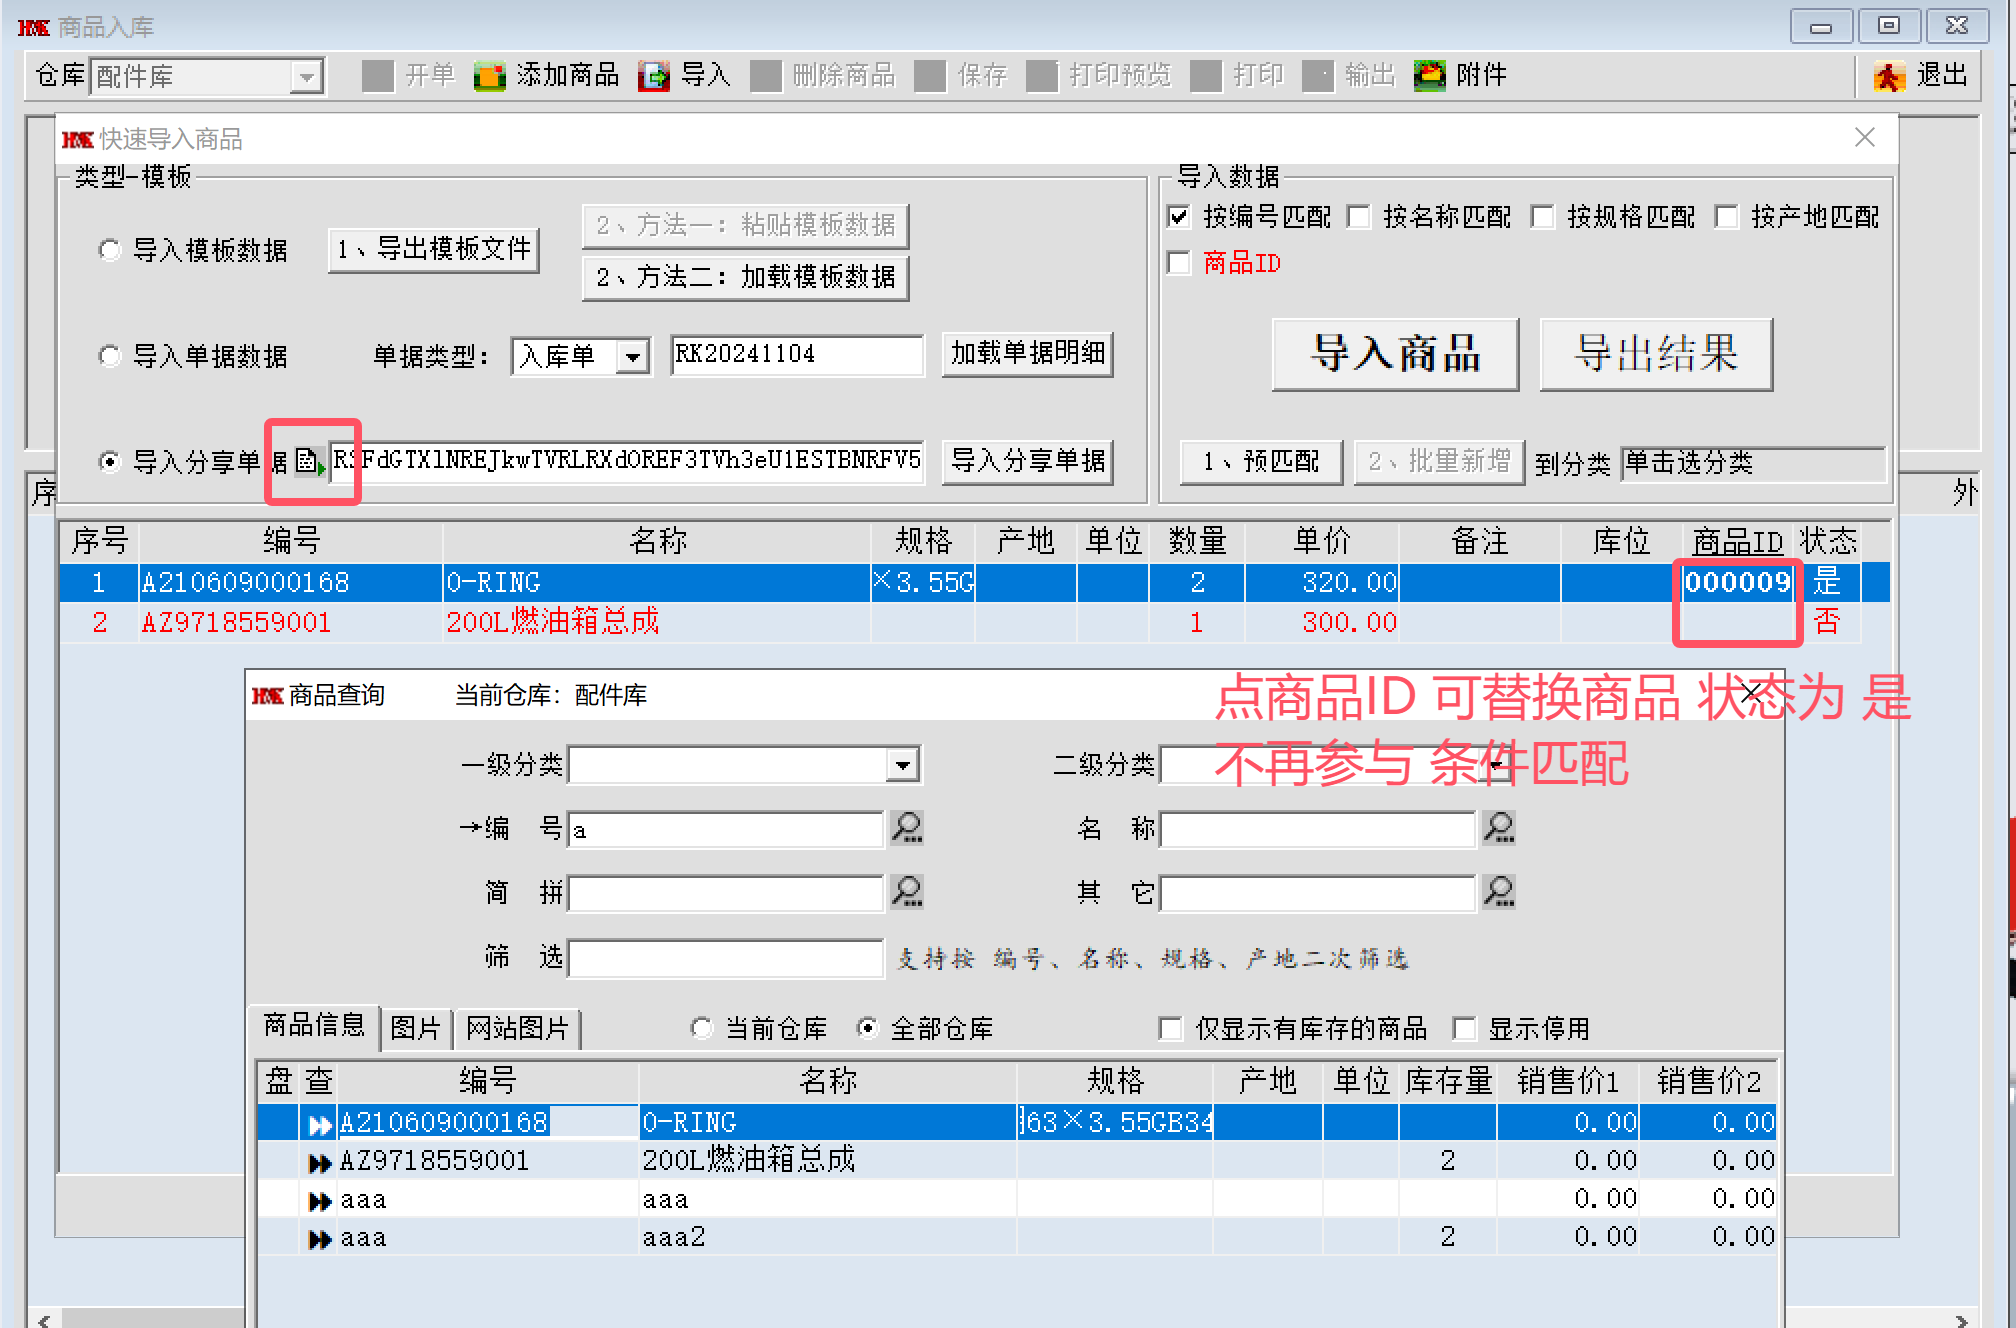Screen dimensions: 2016x1328
Task: Click the 导入分享单据 button
Action: (1027, 461)
